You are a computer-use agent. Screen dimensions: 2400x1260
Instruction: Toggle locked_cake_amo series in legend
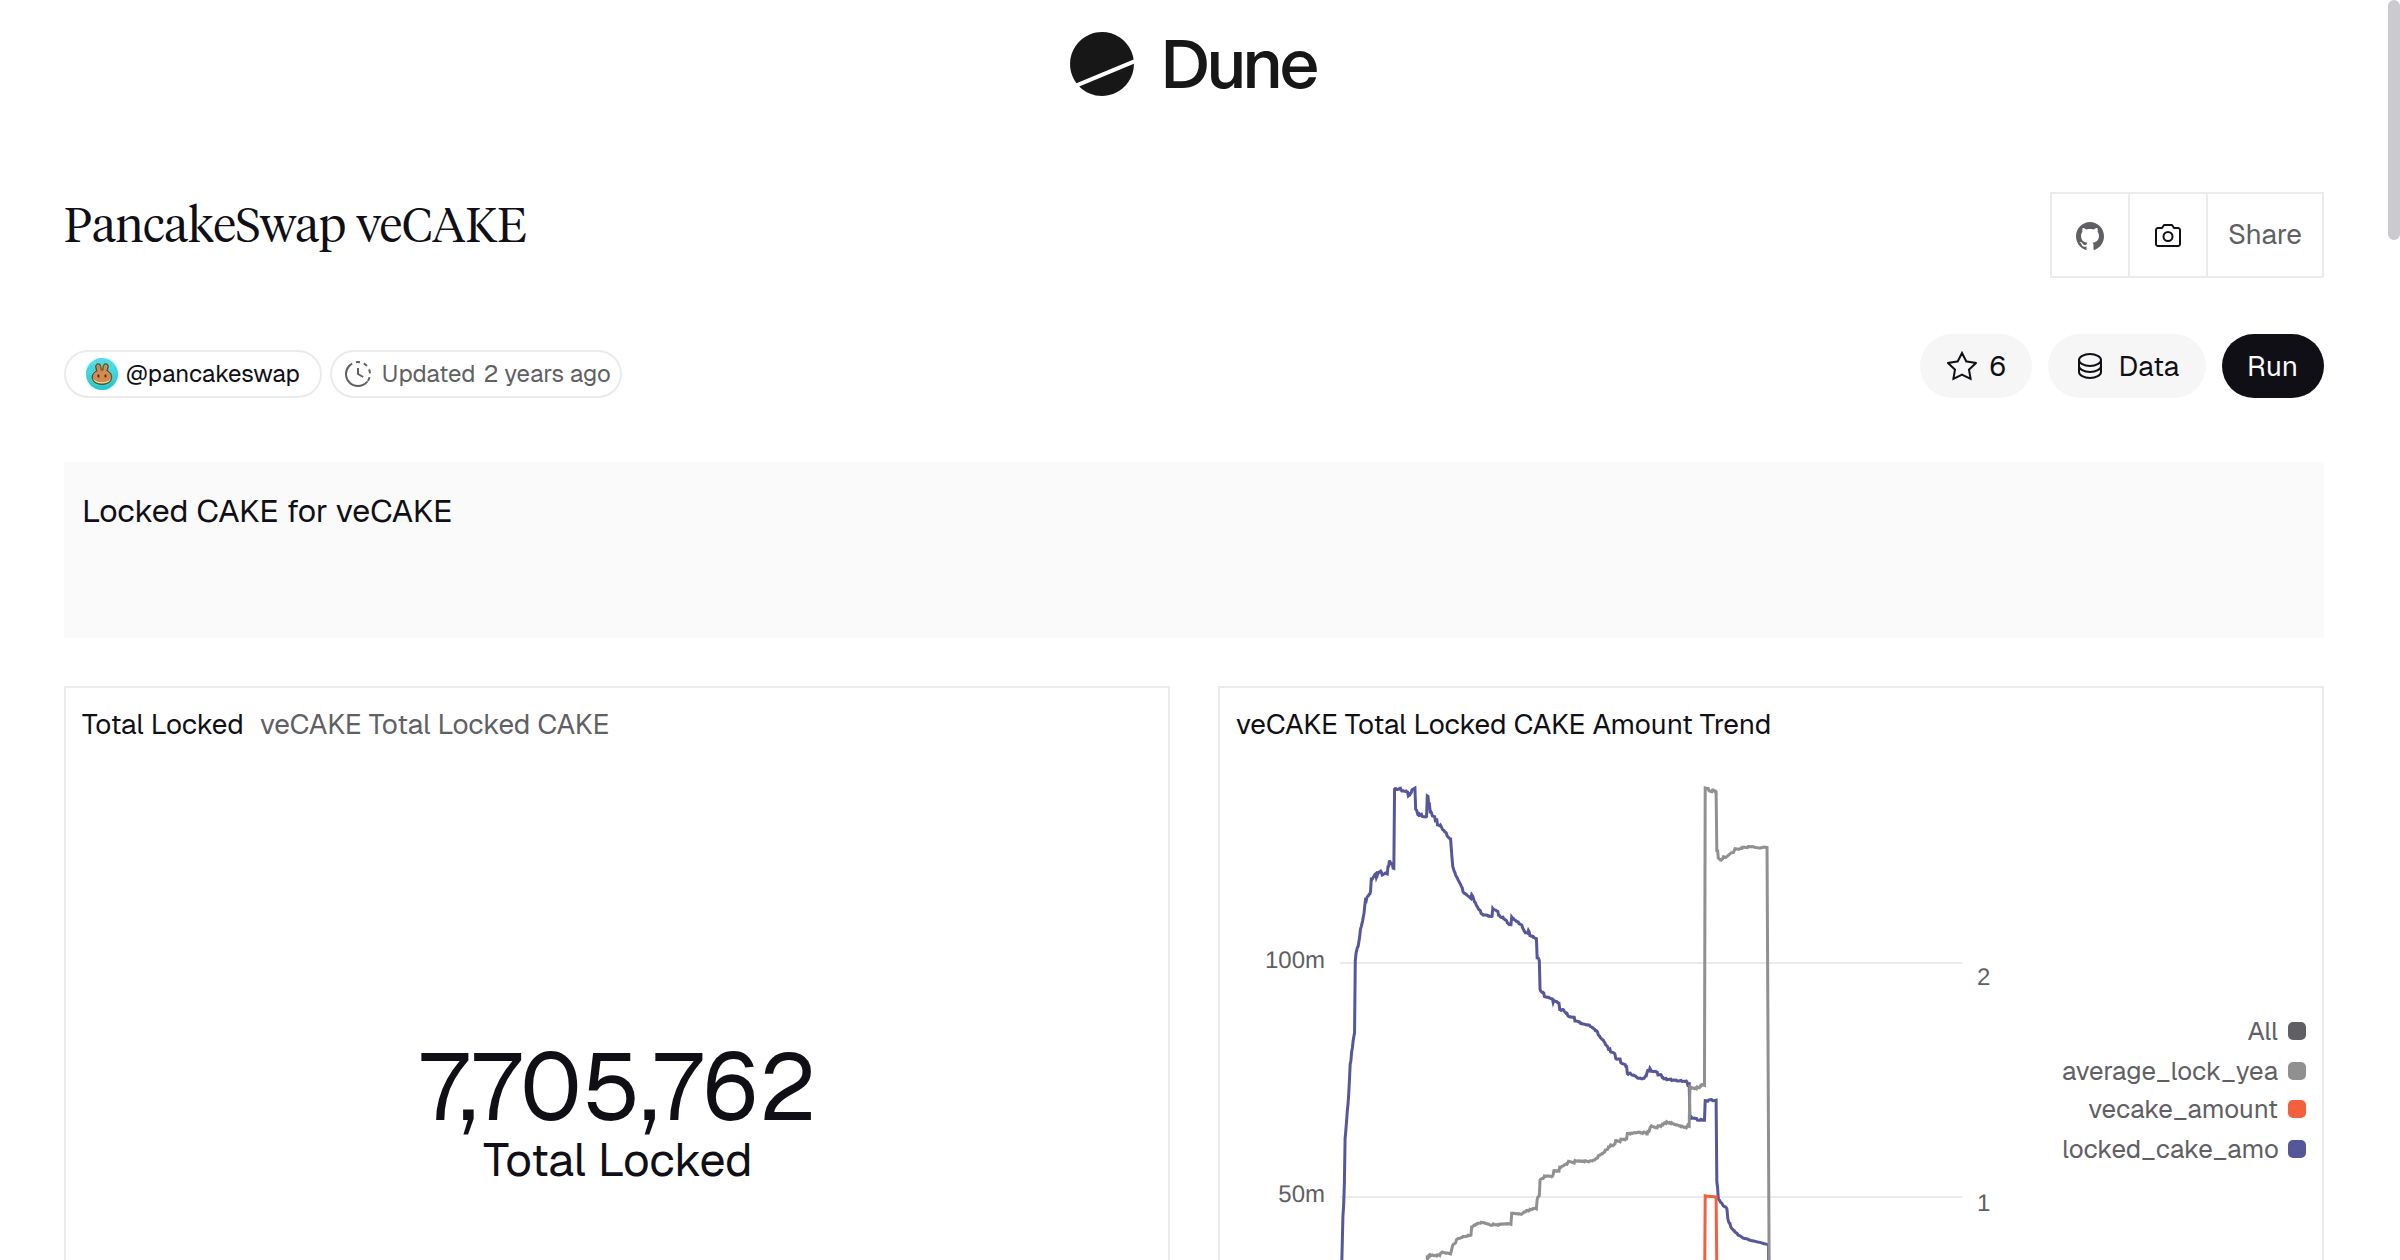(2169, 1150)
